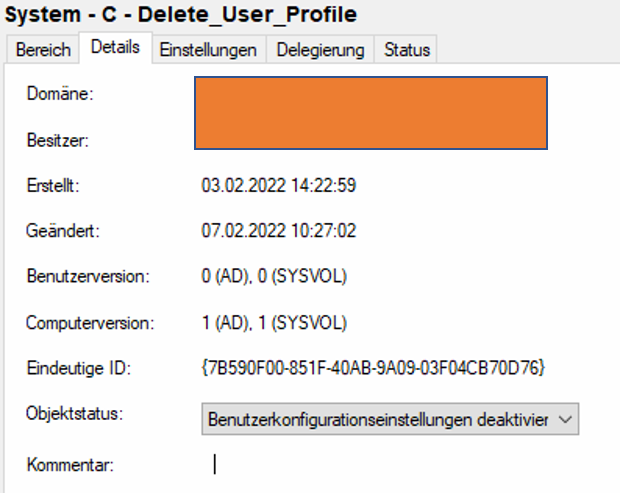Select the Benutzerversion value 0 (AD), 0 (SYSVOL)

[274, 276]
